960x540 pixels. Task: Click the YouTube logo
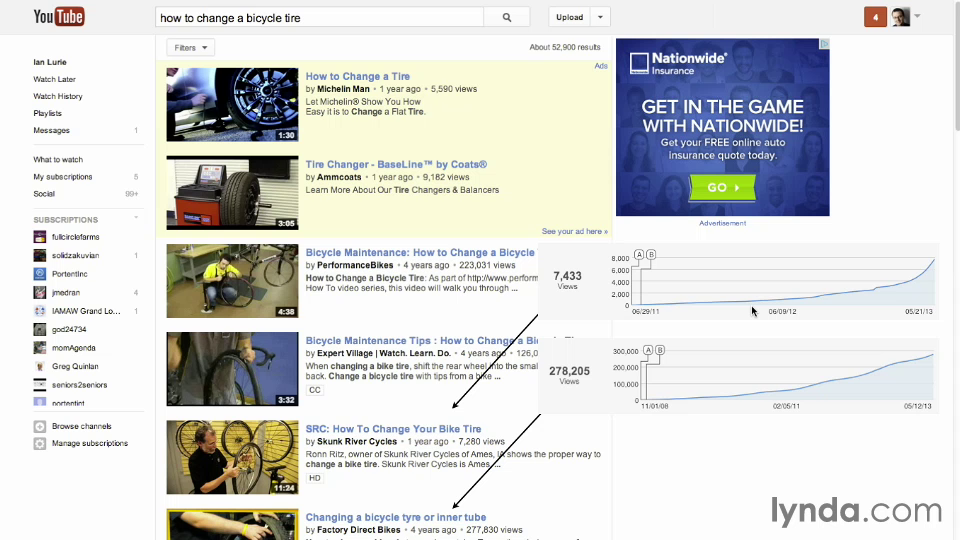[x=59, y=17]
